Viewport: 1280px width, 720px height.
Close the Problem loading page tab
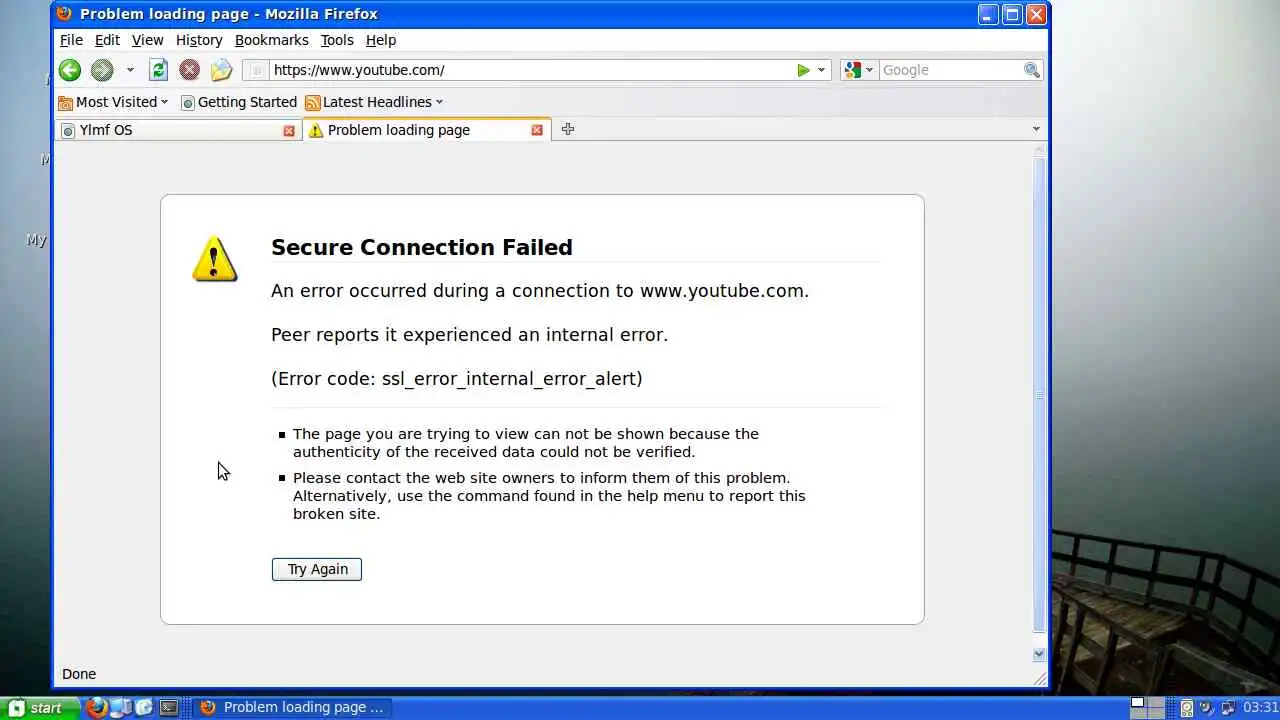537,130
